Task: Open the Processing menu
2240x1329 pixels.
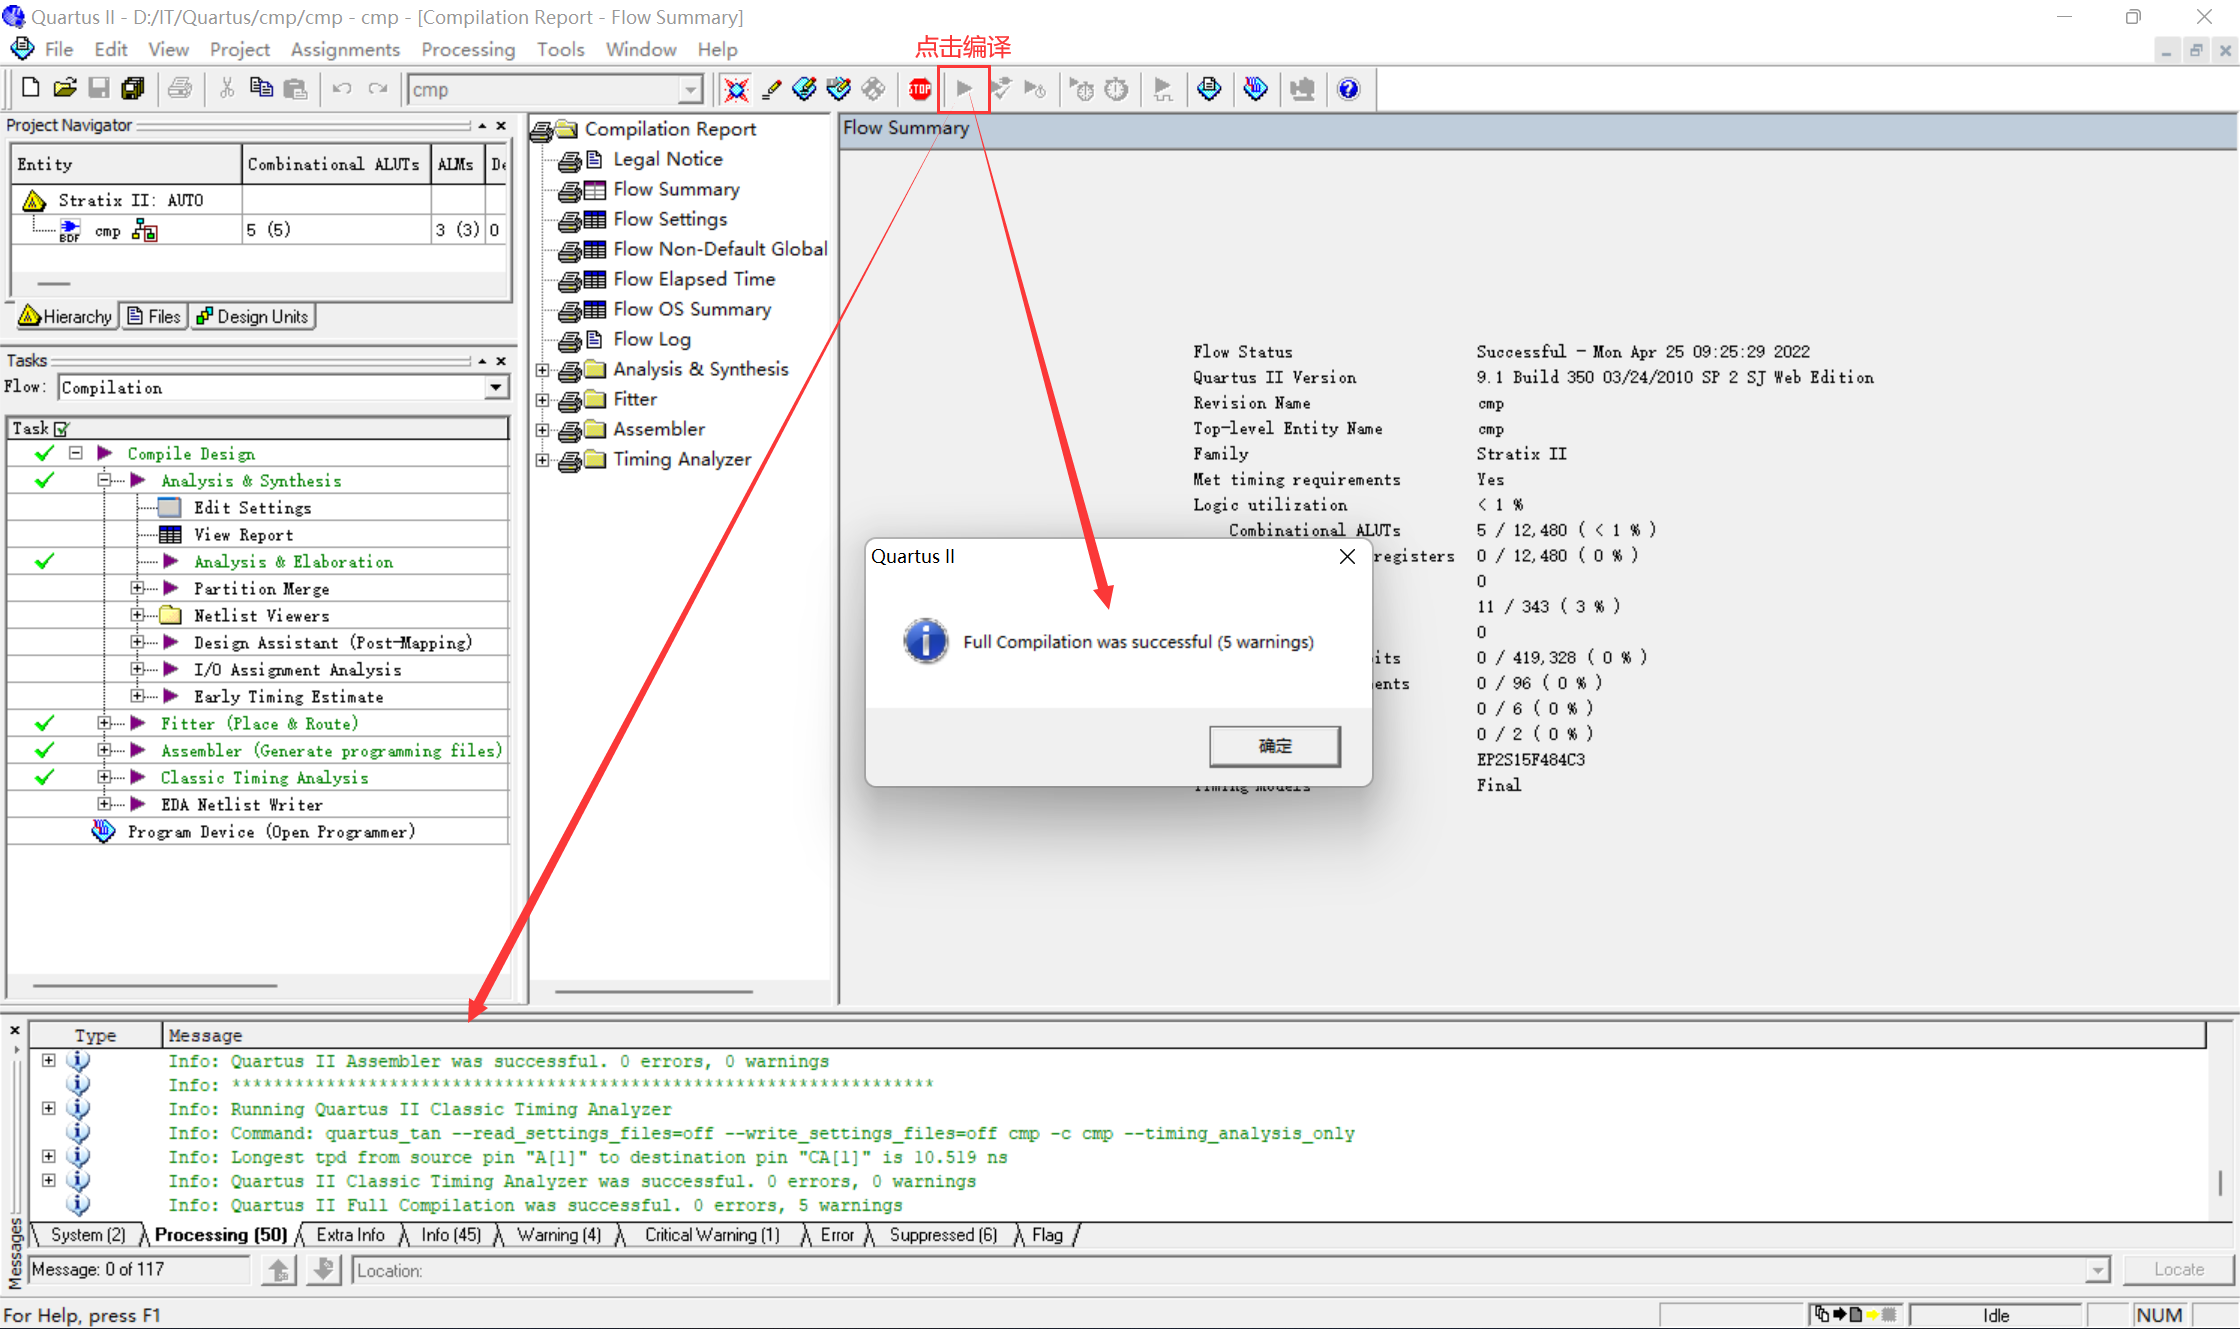Action: [468, 49]
